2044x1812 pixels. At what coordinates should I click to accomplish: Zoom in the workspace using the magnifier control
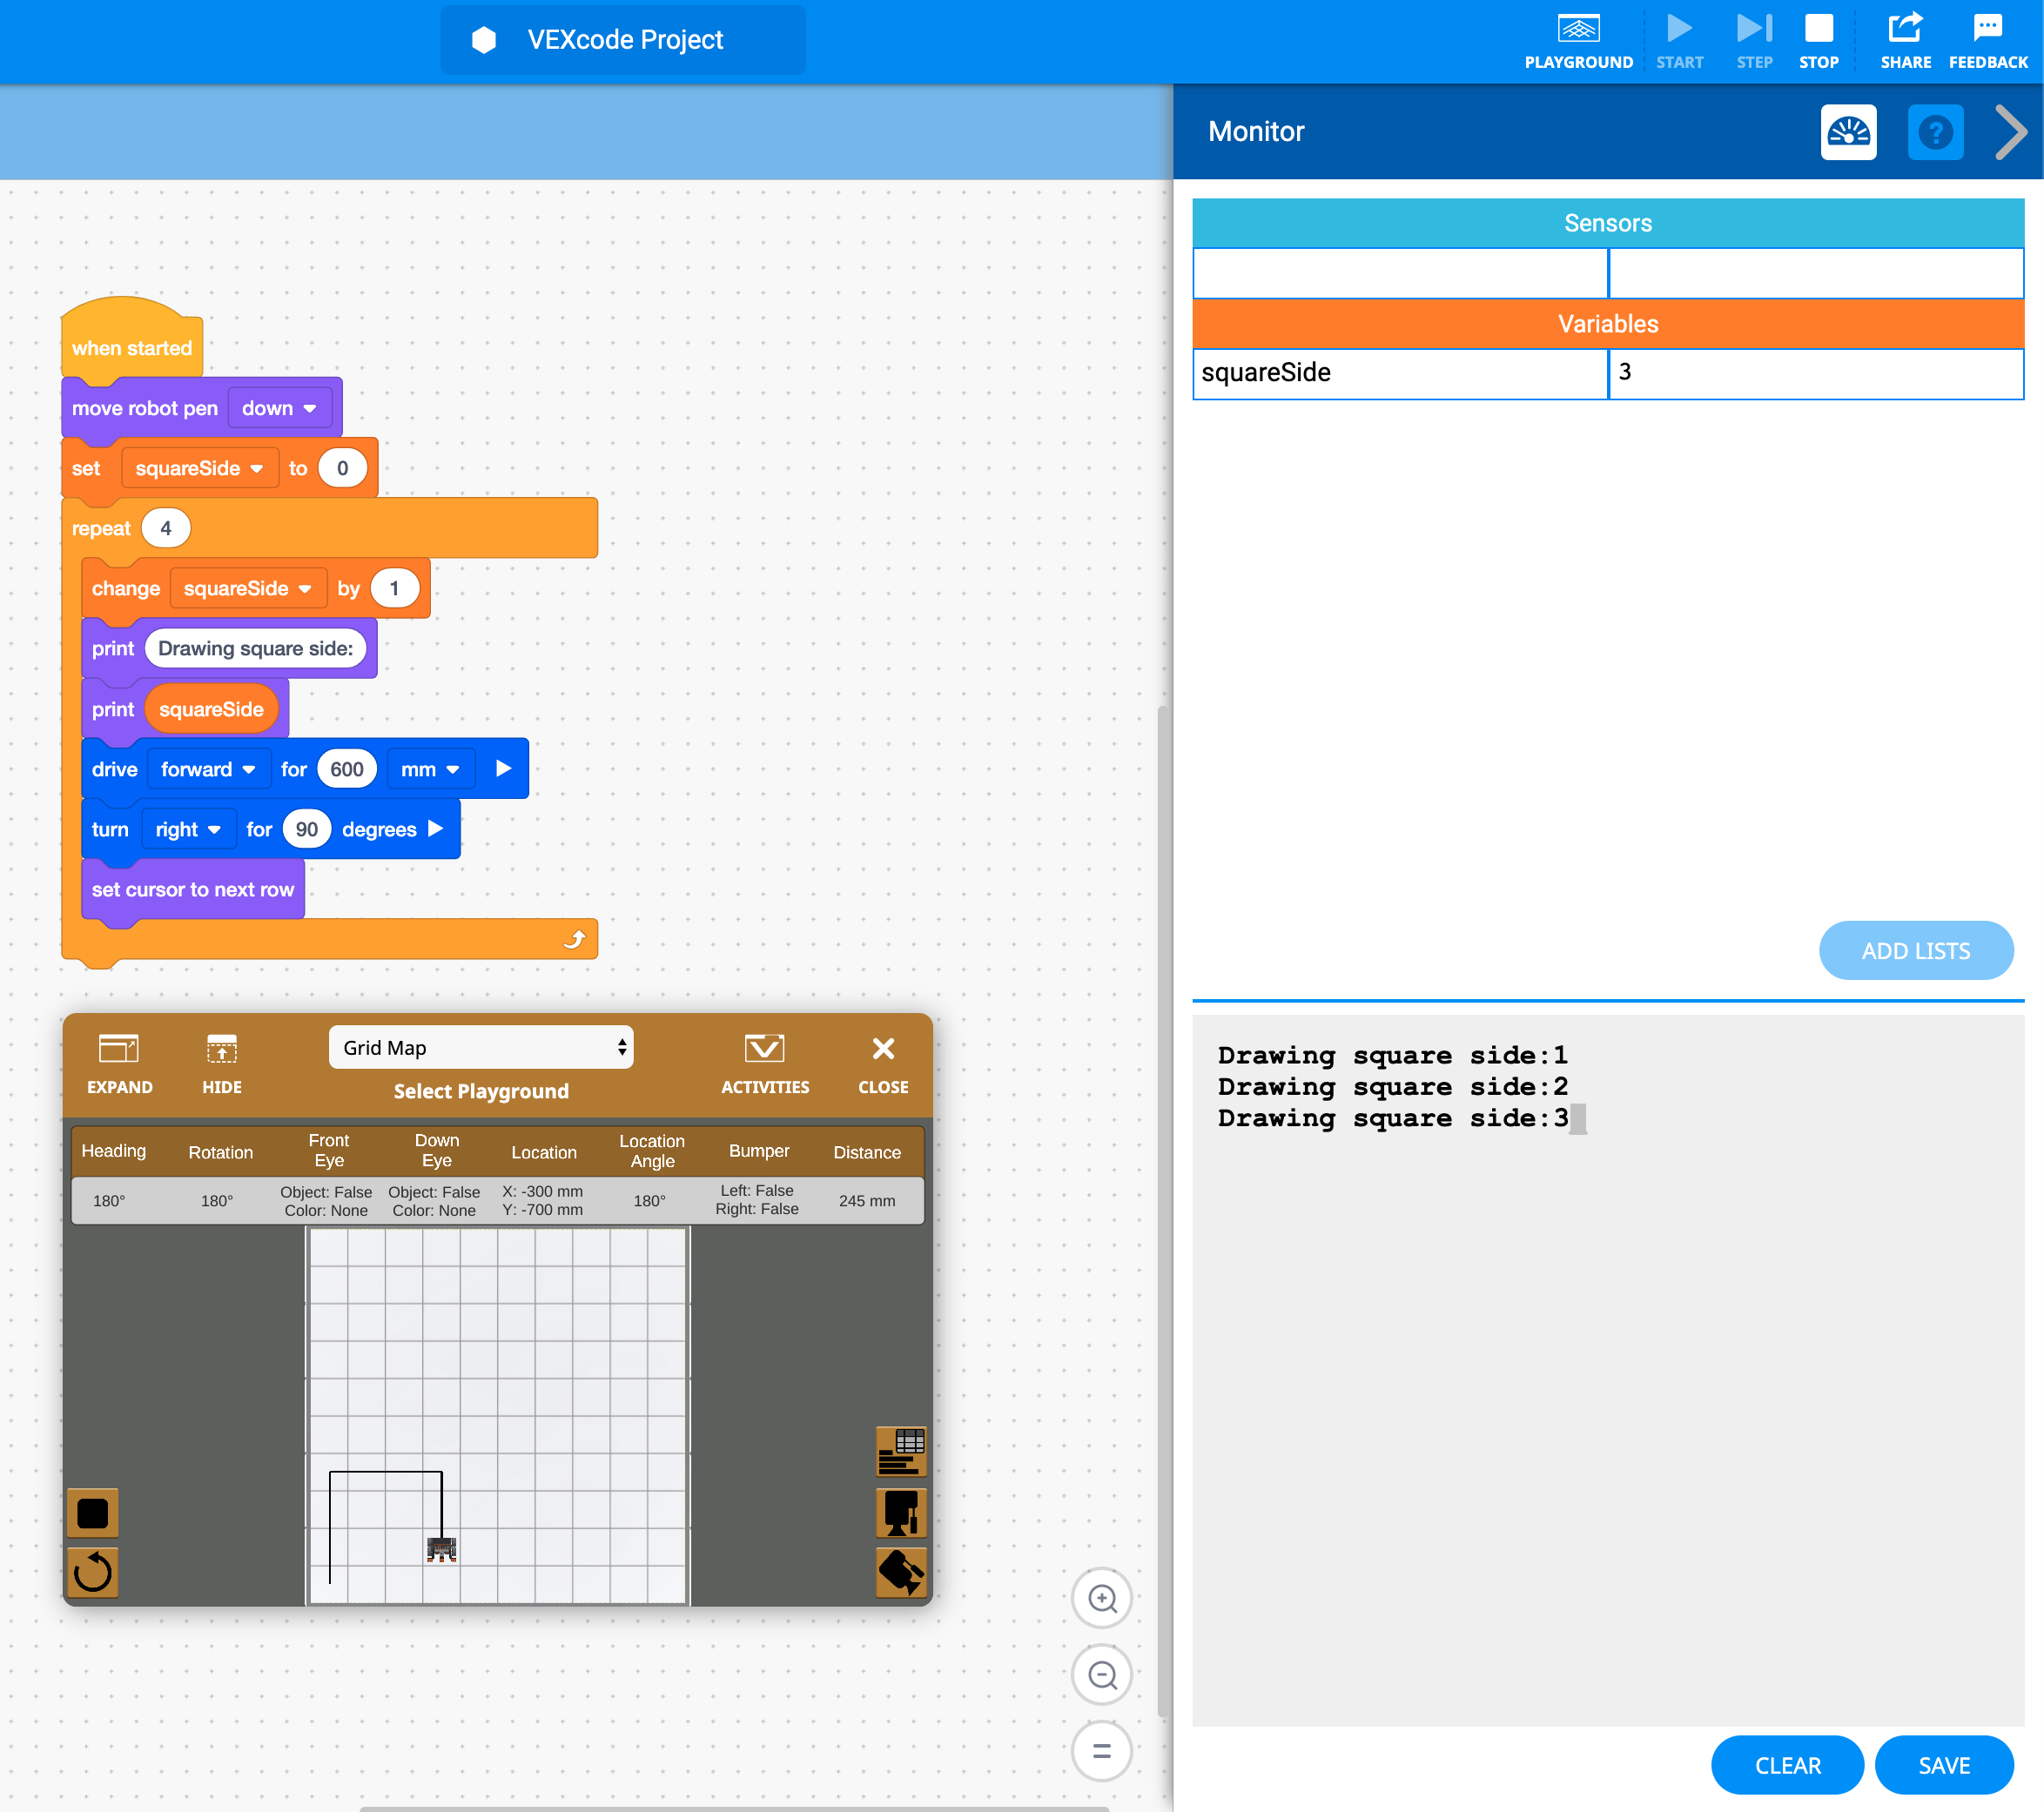tap(1101, 1598)
